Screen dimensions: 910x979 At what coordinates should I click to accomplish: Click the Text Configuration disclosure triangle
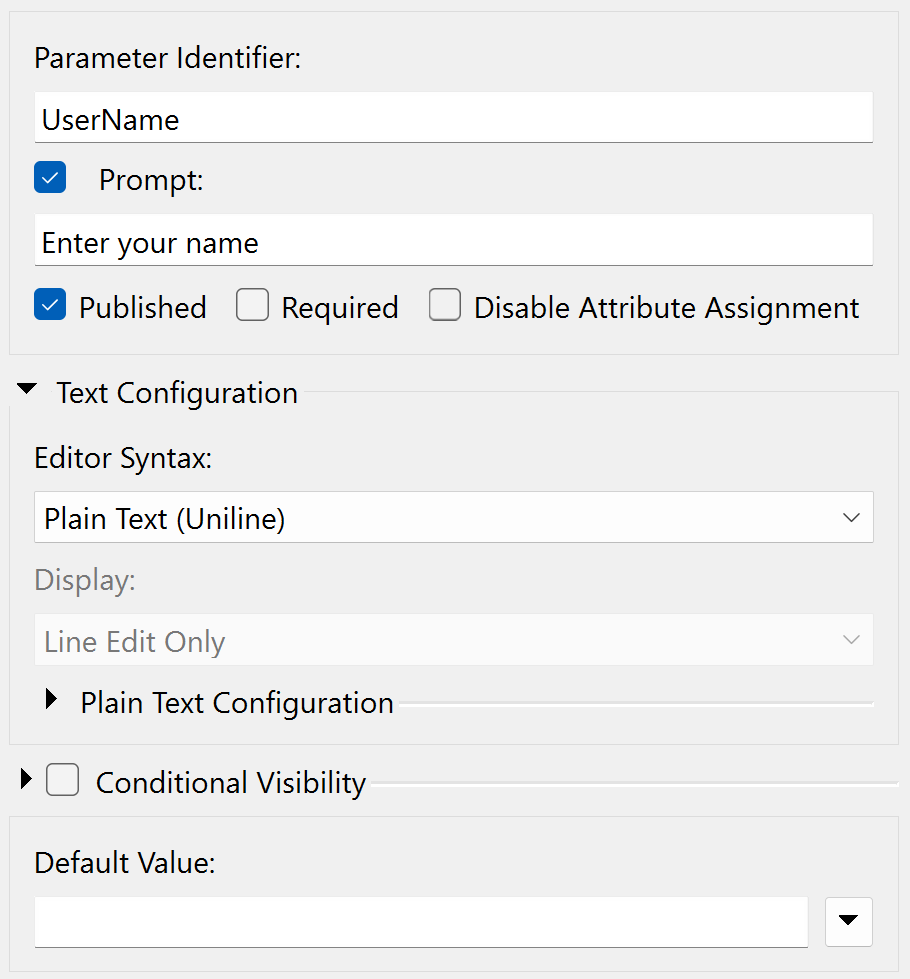click(26, 390)
